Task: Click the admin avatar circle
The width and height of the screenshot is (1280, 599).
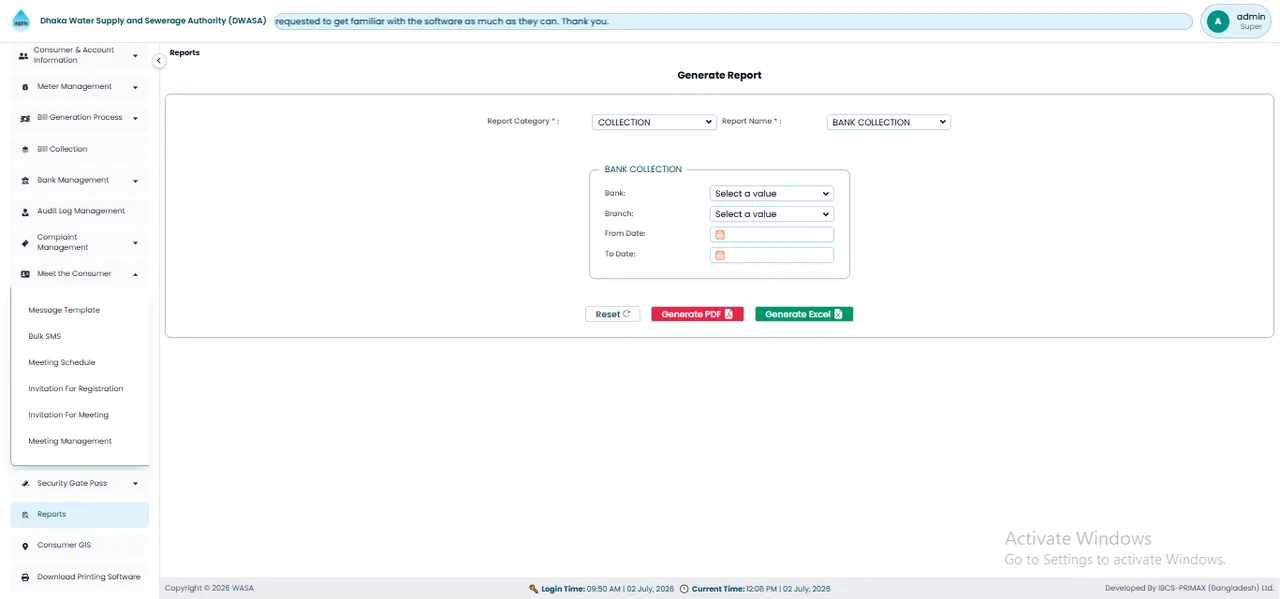Action: [1218, 21]
